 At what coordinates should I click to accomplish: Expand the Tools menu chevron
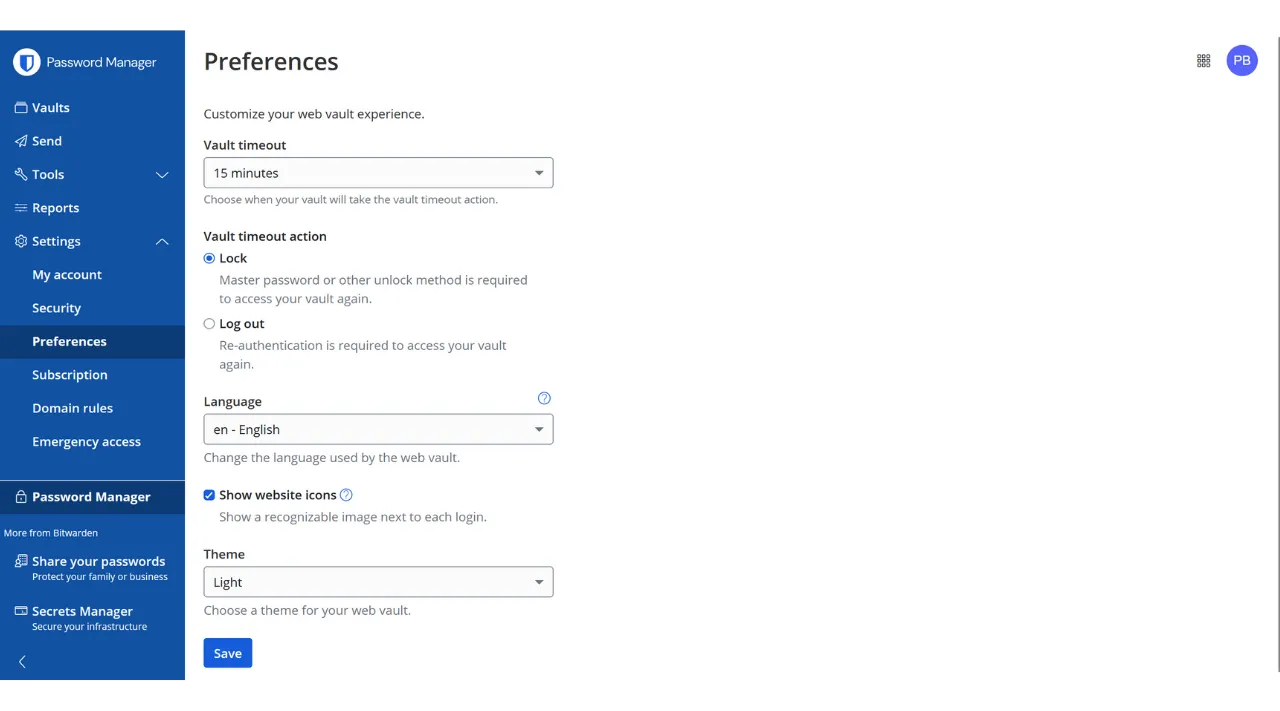pyautogui.click(x=162, y=175)
